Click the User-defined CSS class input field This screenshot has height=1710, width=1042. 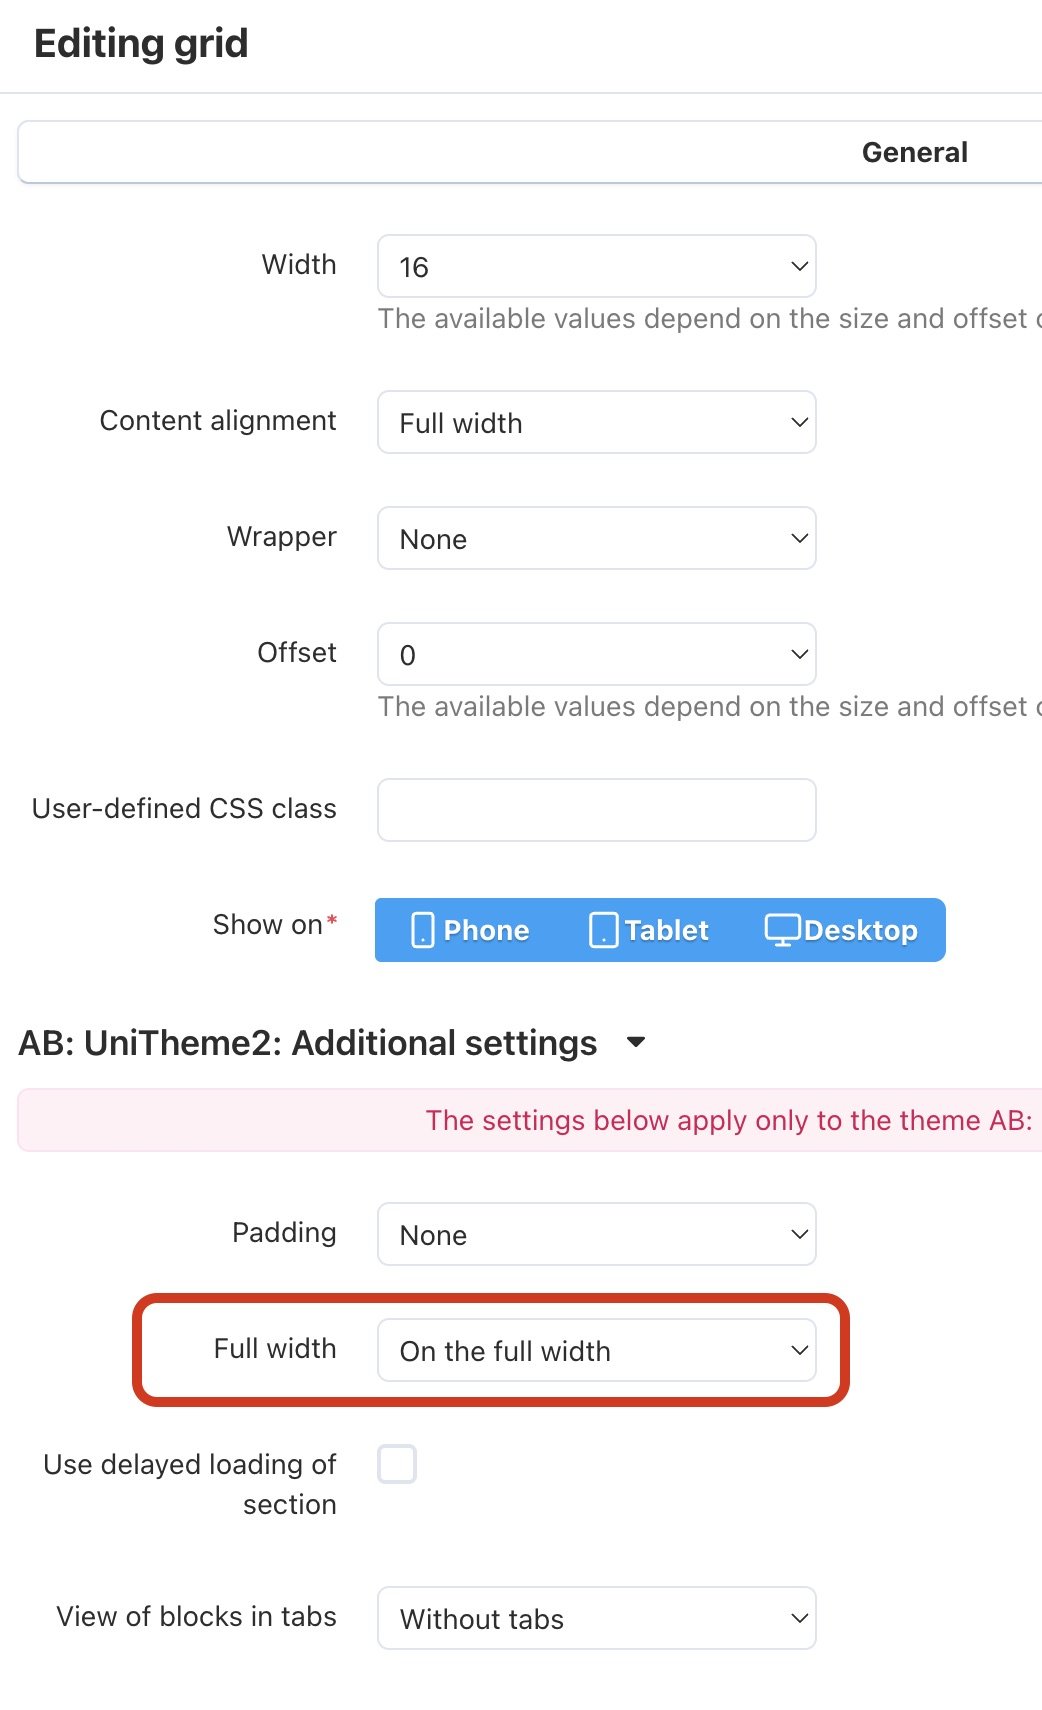tap(596, 810)
